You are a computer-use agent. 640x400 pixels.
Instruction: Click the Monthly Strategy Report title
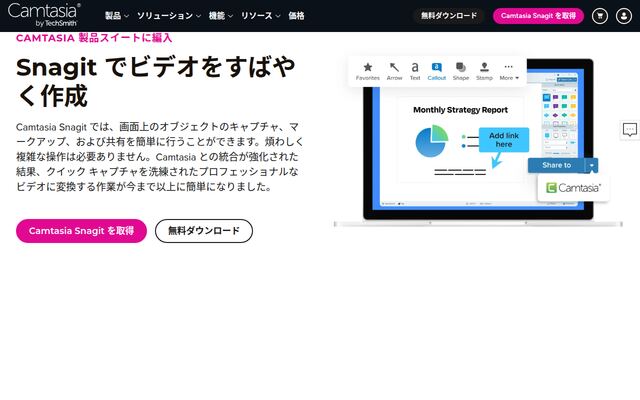[x=460, y=110]
